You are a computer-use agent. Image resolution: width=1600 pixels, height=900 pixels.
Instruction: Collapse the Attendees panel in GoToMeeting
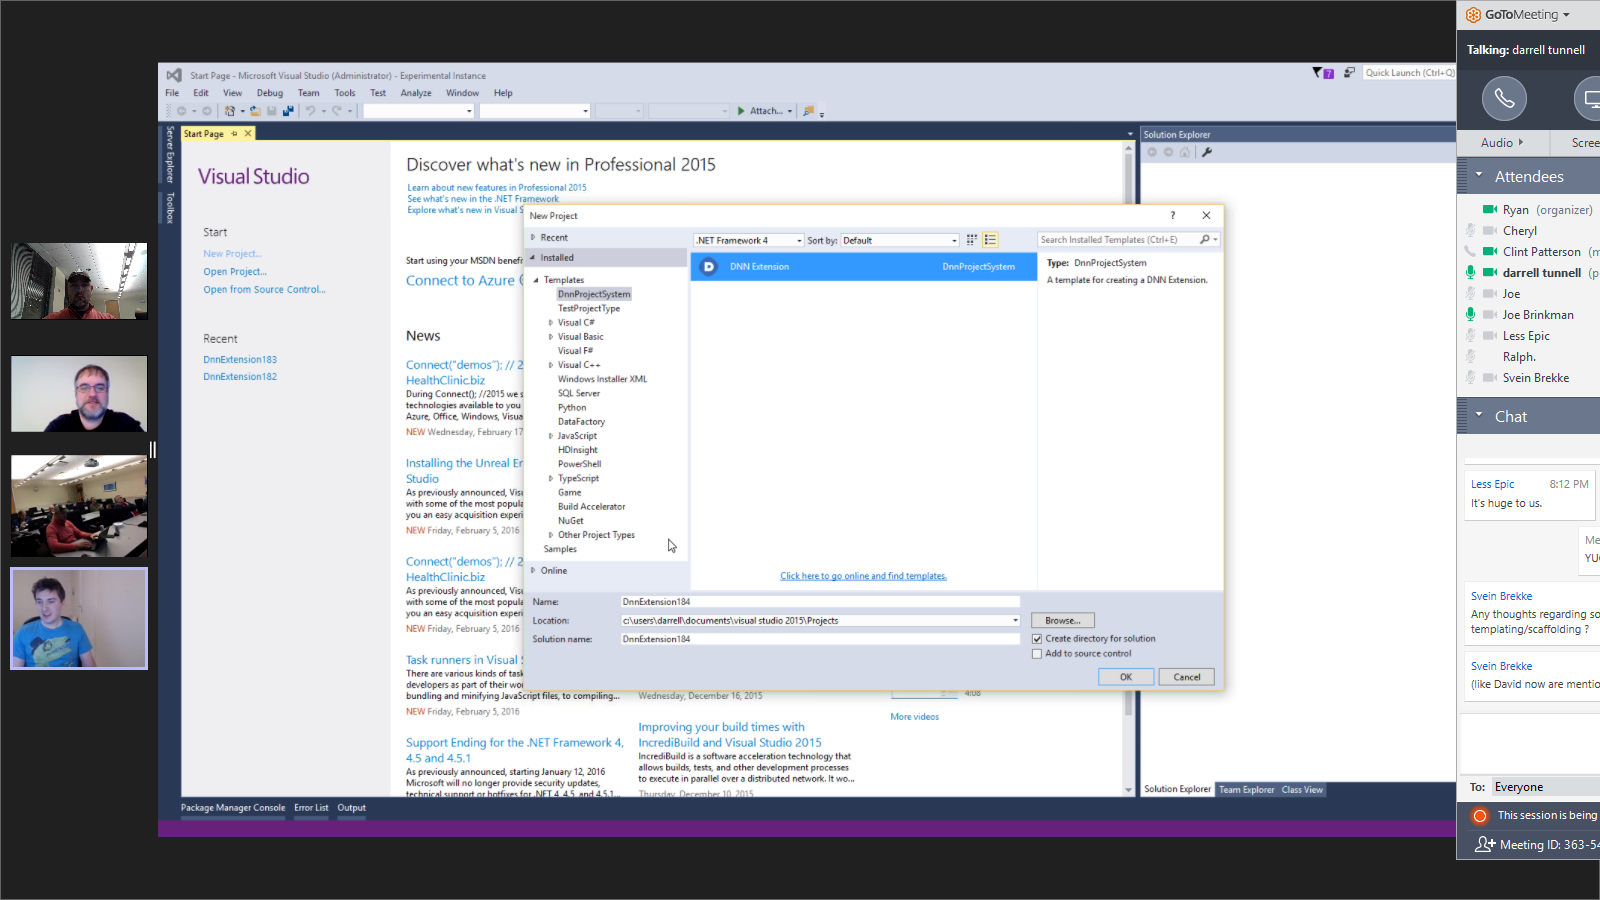(x=1479, y=174)
